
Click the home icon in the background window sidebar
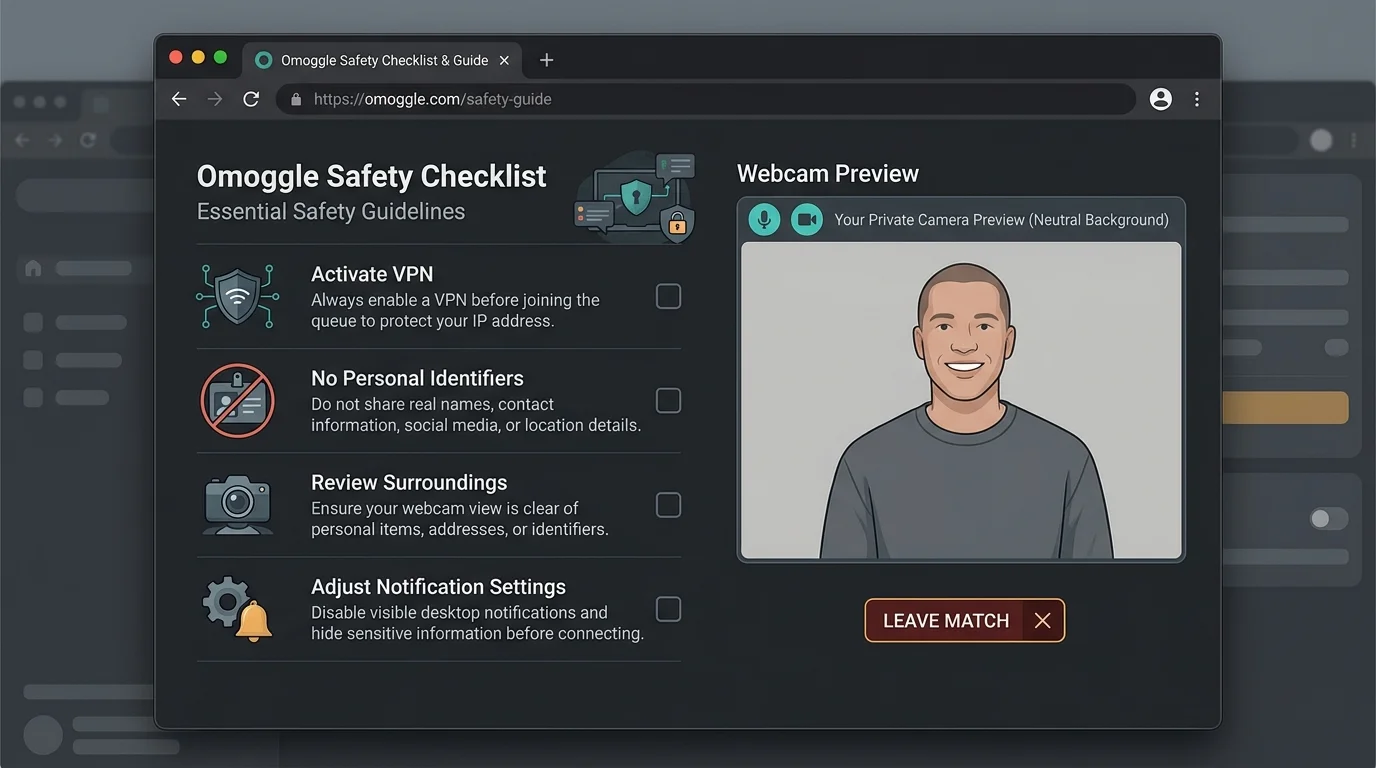pyautogui.click(x=33, y=268)
